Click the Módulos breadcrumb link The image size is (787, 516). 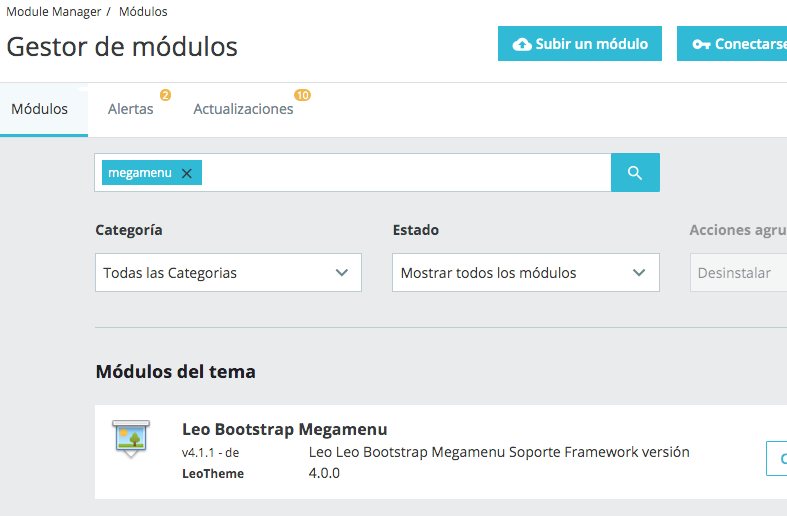[143, 12]
